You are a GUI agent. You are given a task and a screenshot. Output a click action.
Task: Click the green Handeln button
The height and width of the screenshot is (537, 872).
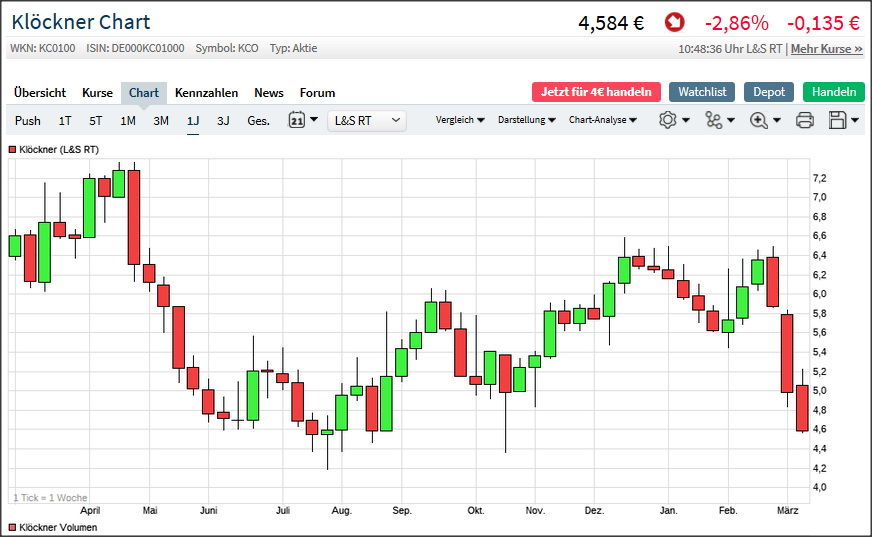click(834, 92)
